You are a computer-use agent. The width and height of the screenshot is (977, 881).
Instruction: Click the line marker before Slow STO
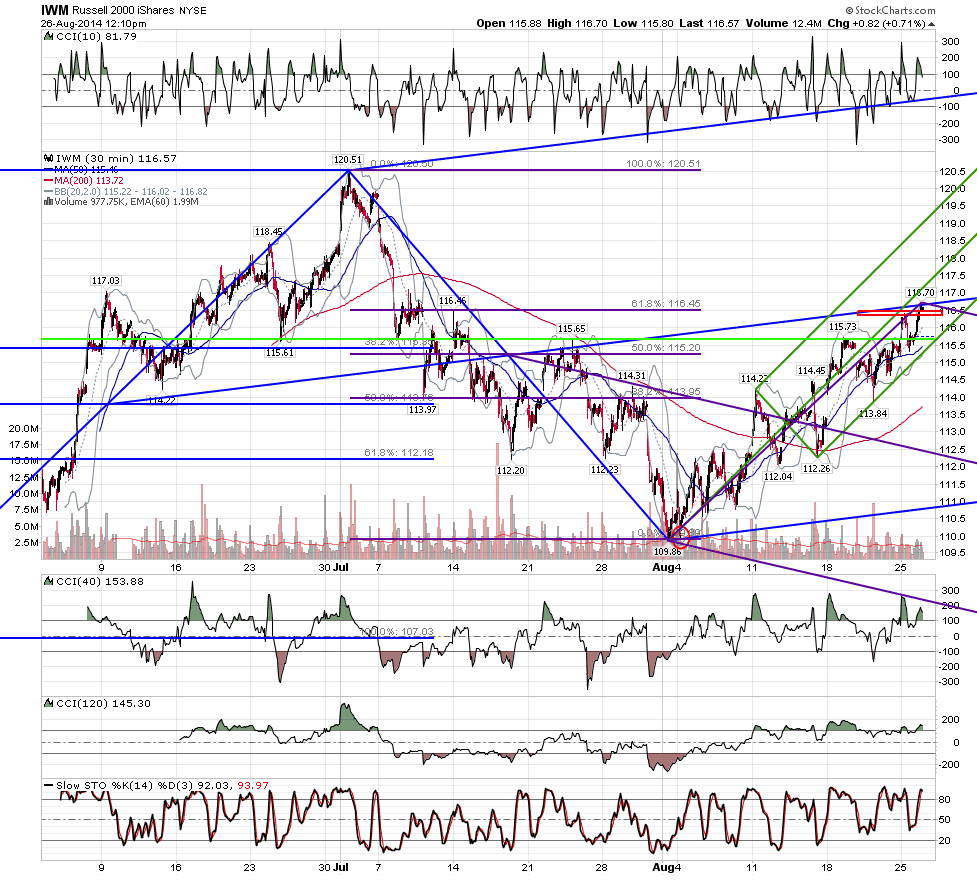(x=49, y=785)
